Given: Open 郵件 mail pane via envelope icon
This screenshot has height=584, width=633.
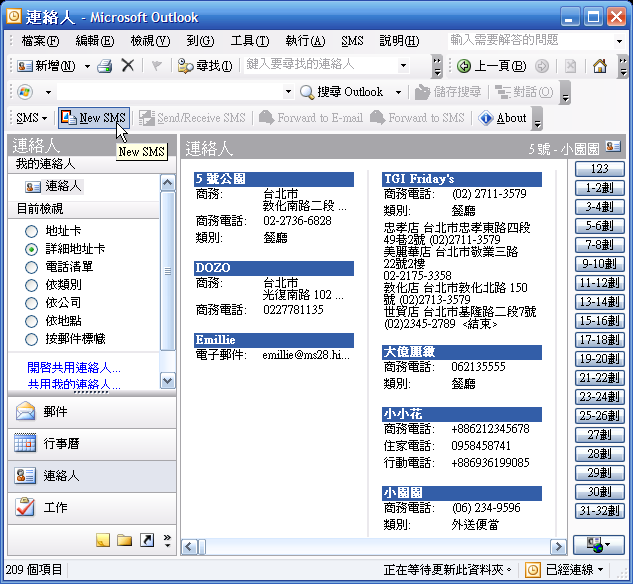Looking at the screenshot, I should (25, 412).
